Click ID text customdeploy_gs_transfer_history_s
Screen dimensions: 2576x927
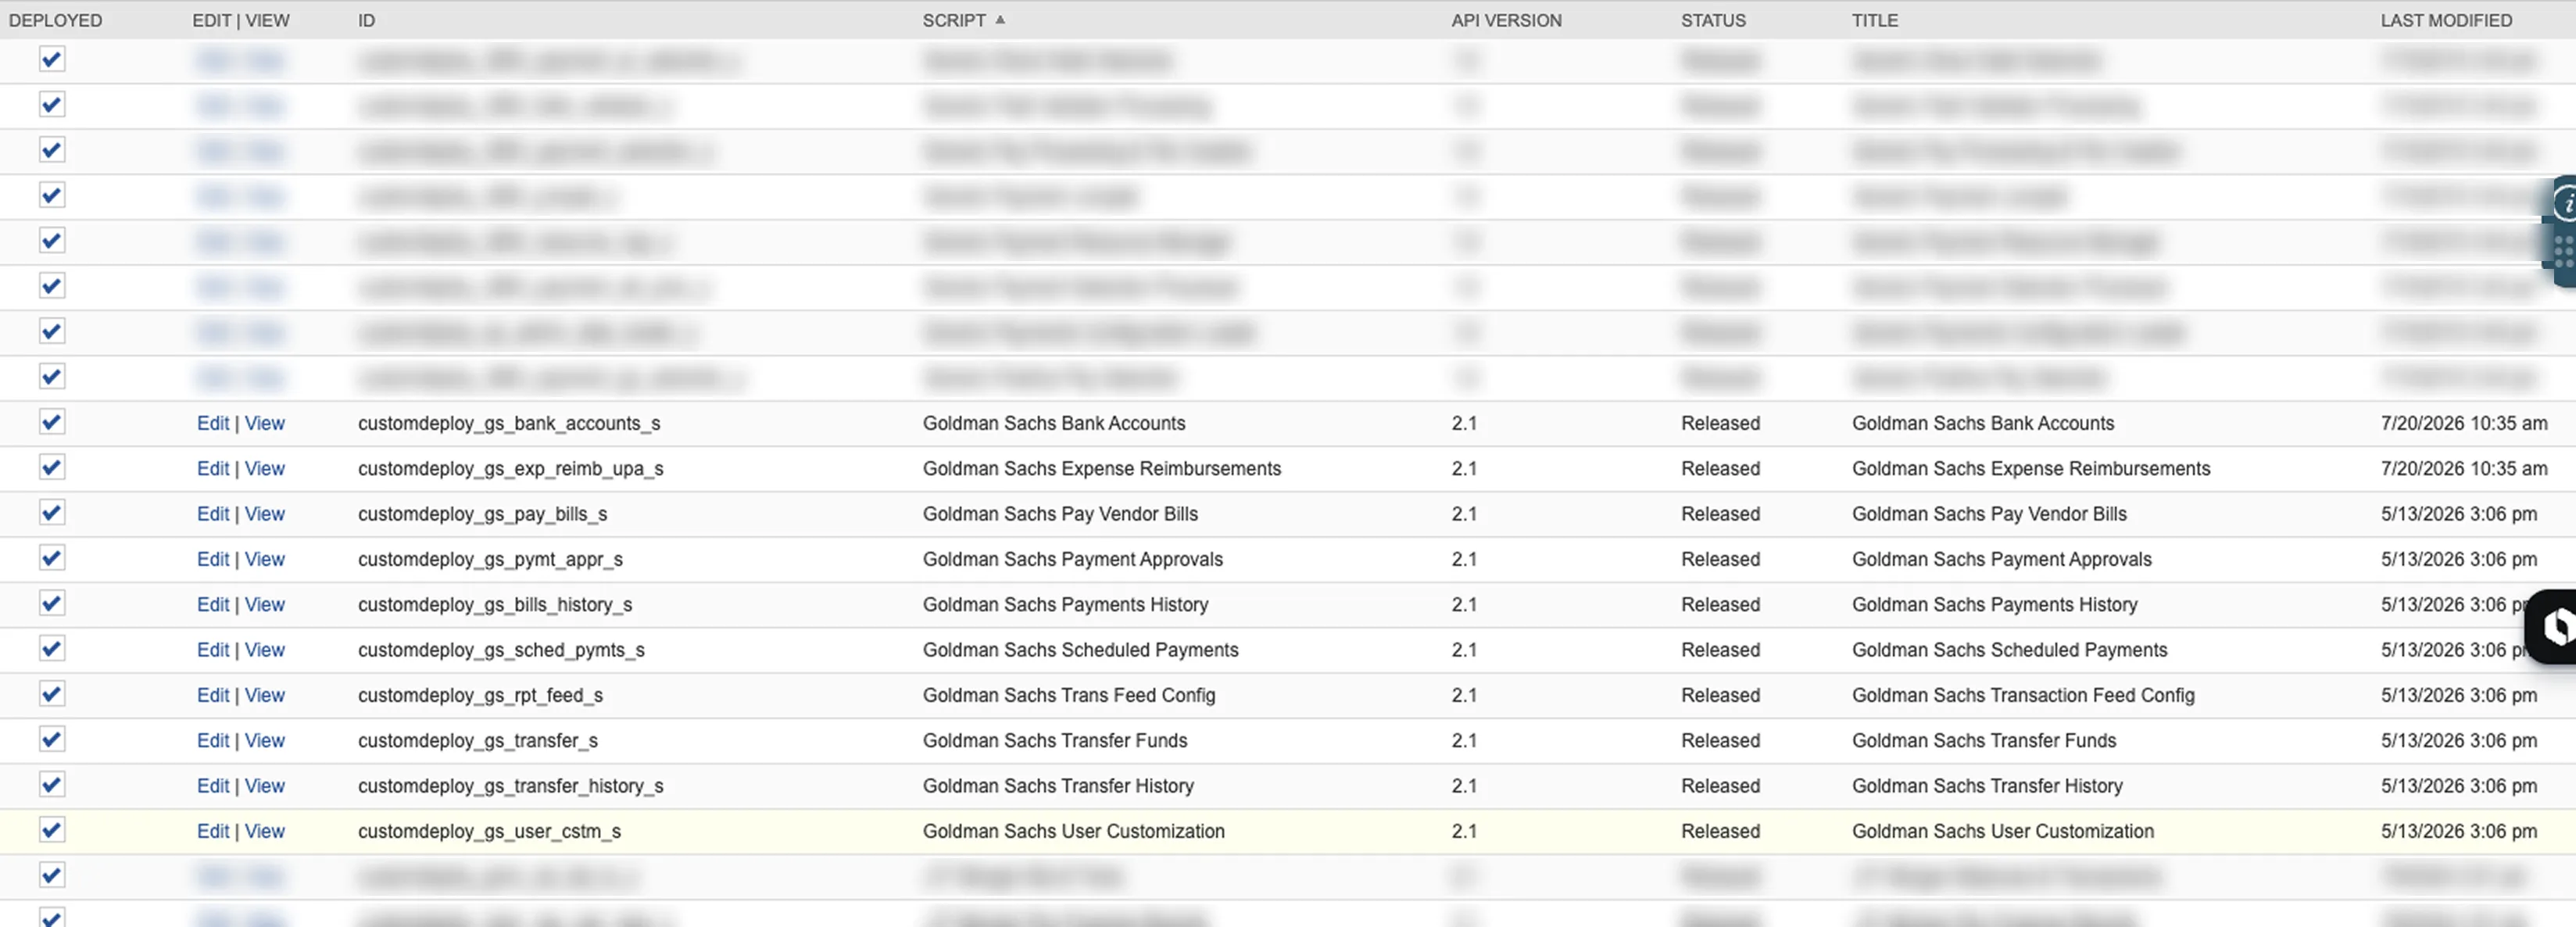coord(510,786)
